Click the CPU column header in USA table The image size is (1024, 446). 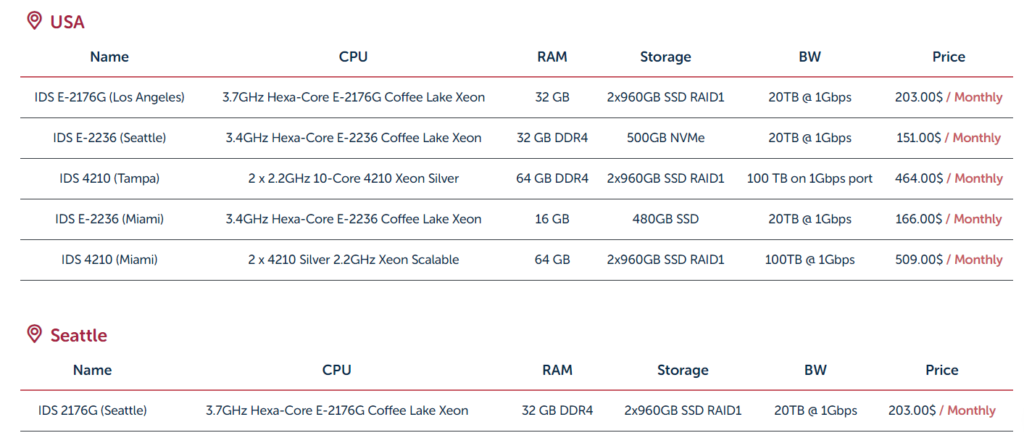[353, 57]
